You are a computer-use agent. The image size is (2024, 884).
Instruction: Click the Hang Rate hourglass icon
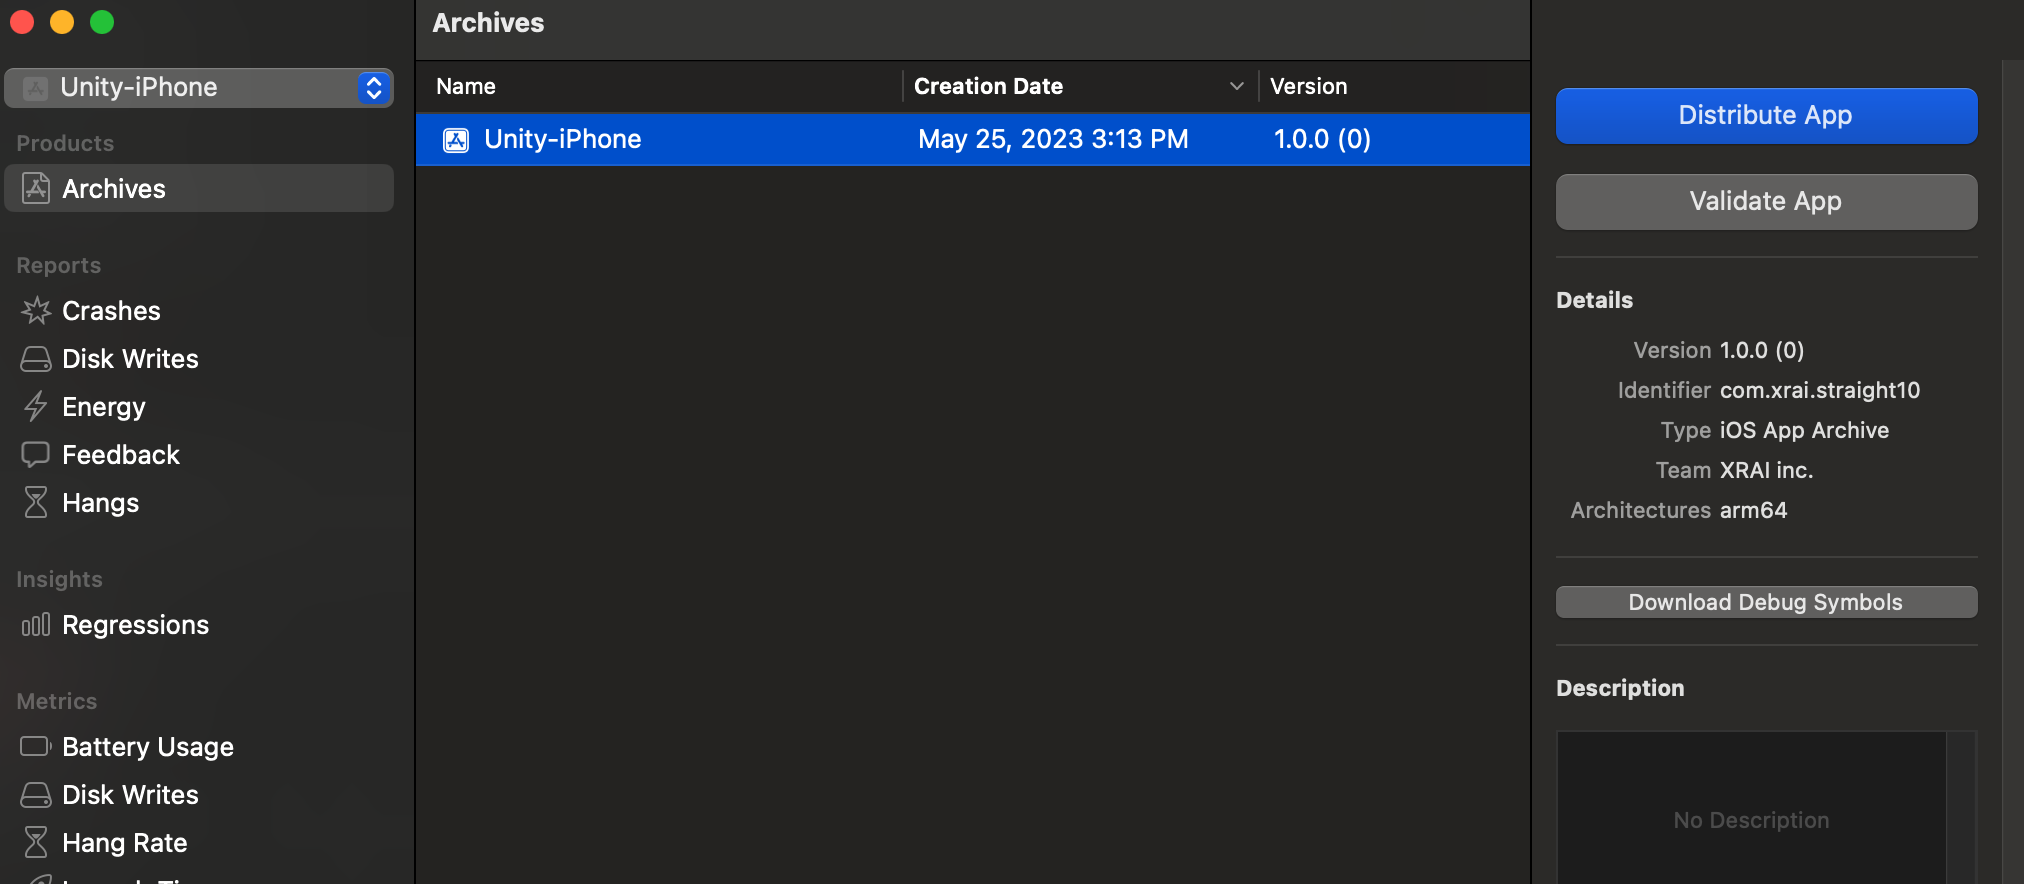(x=36, y=843)
